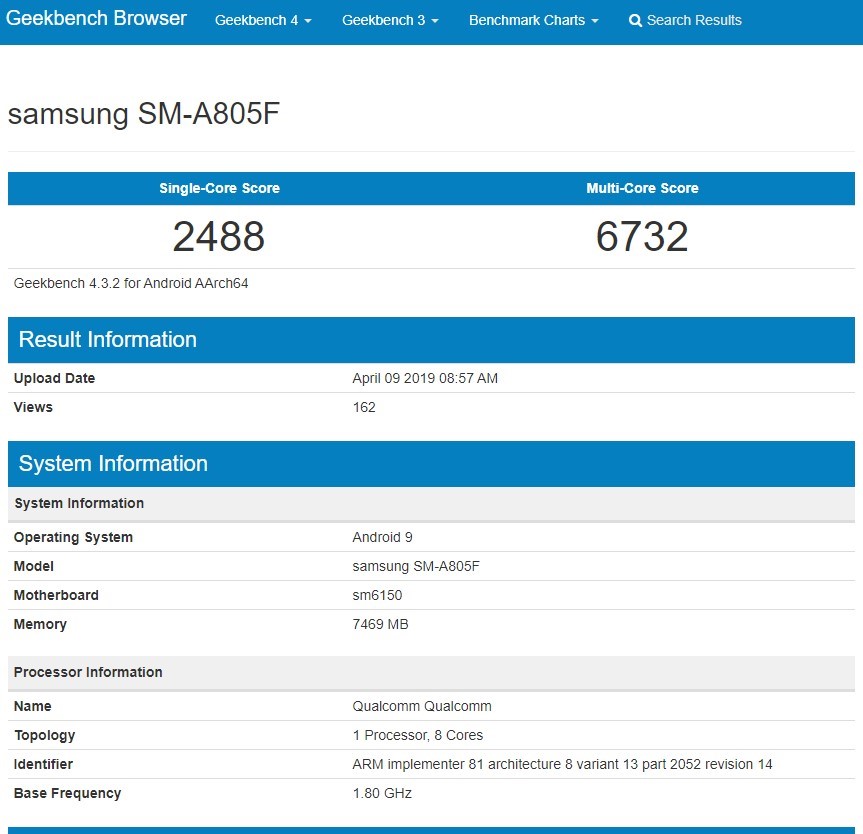Click the Result Information section header
The height and width of the screenshot is (834, 863).
(432, 340)
